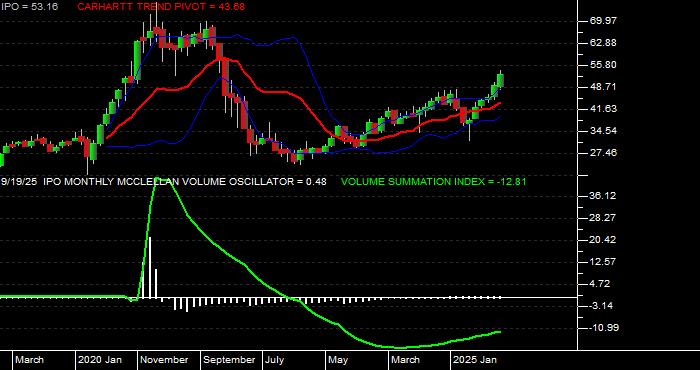Click price axis value 48.71
This screenshot has width=700, height=370.
[603, 87]
